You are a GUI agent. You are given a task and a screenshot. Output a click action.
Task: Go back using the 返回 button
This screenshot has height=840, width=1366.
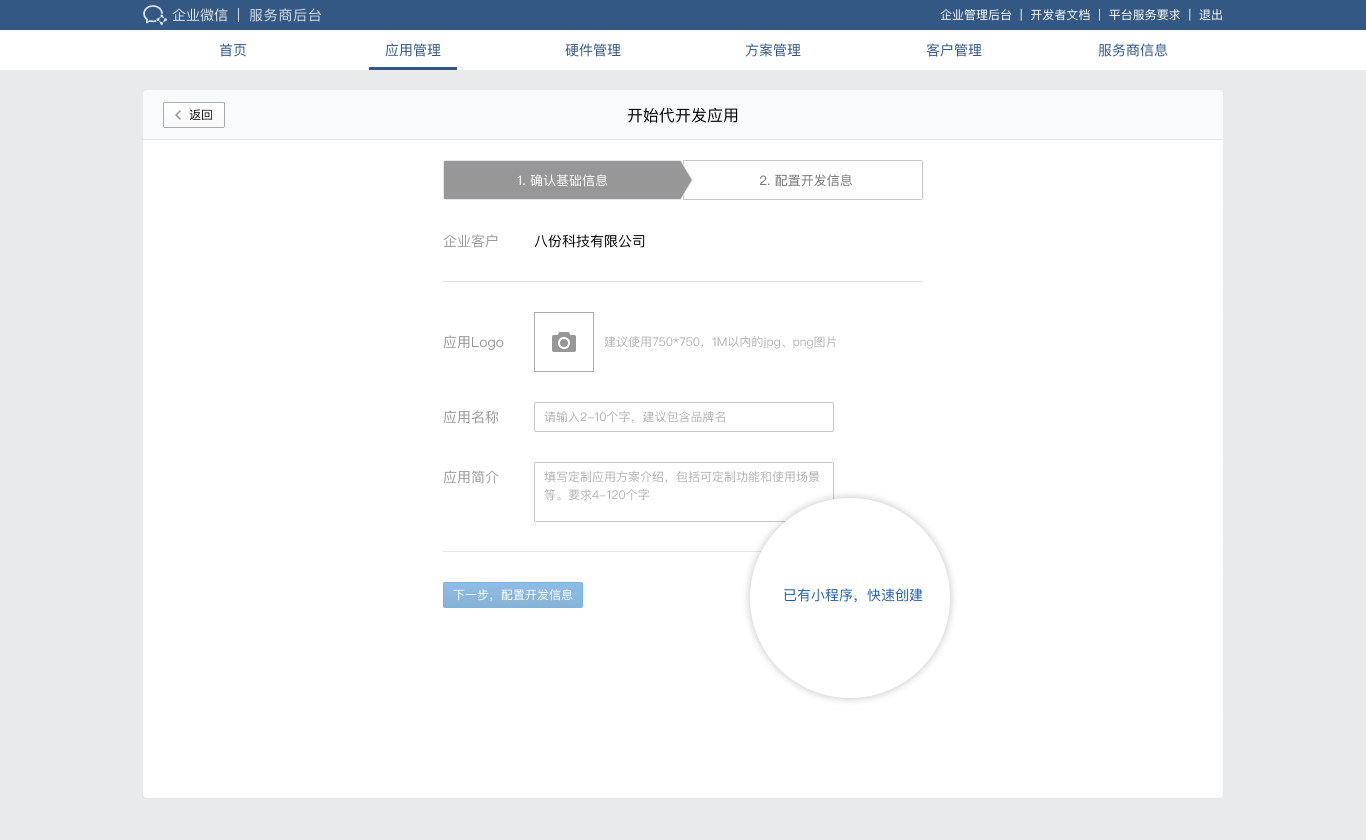(194, 115)
